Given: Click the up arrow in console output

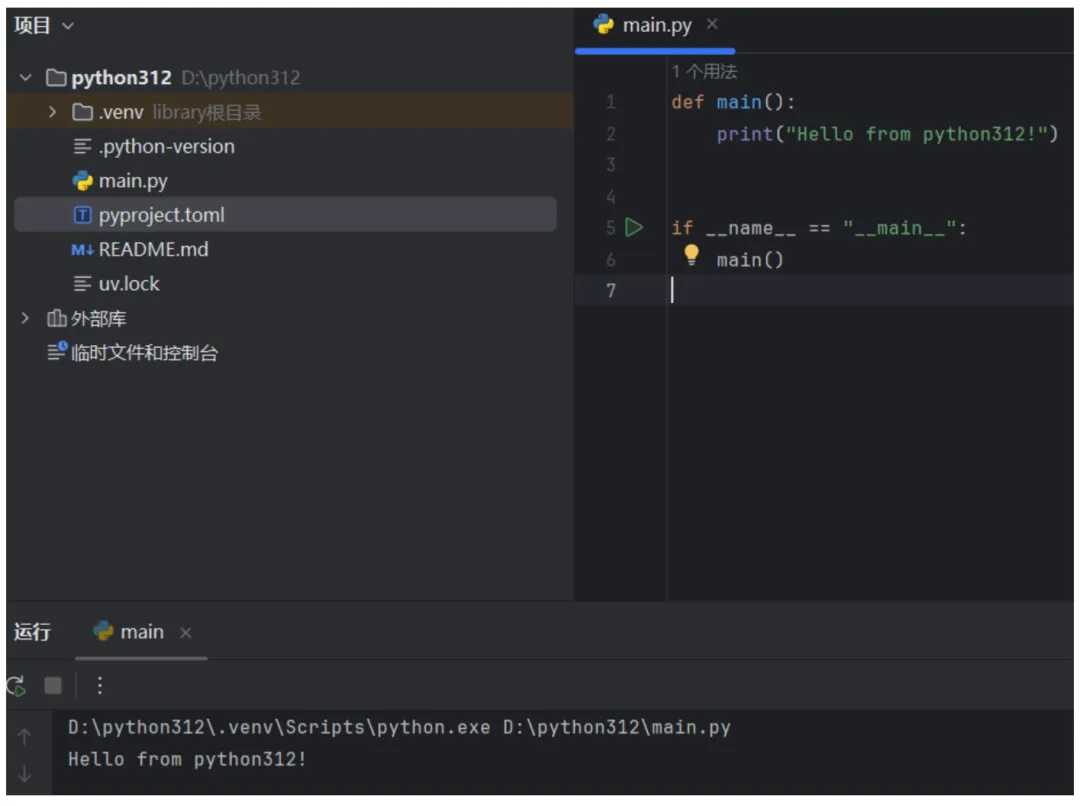Looking at the screenshot, I should coord(25,738).
